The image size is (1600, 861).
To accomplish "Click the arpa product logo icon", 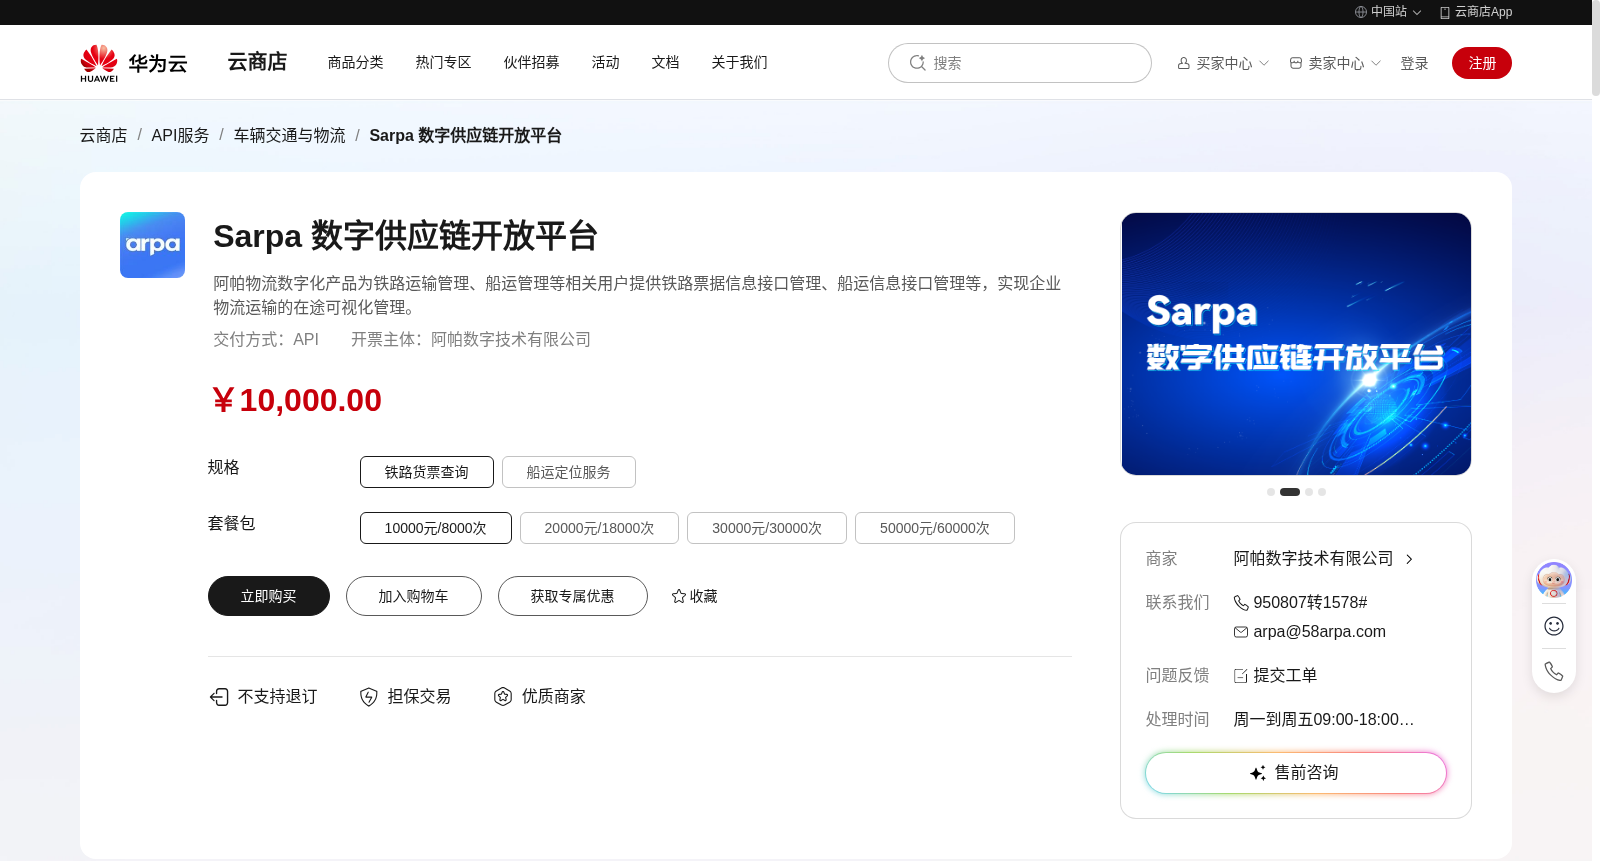I will pyautogui.click(x=152, y=245).
